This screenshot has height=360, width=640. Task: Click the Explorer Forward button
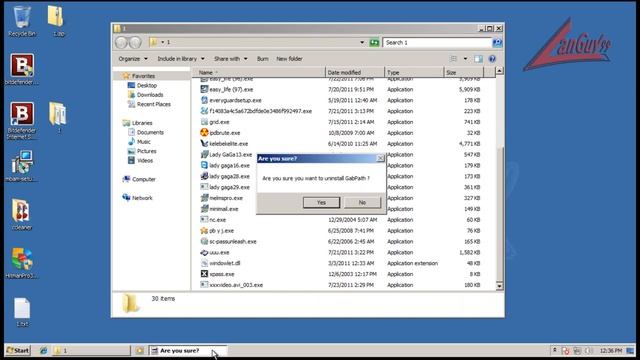point(135,42)
